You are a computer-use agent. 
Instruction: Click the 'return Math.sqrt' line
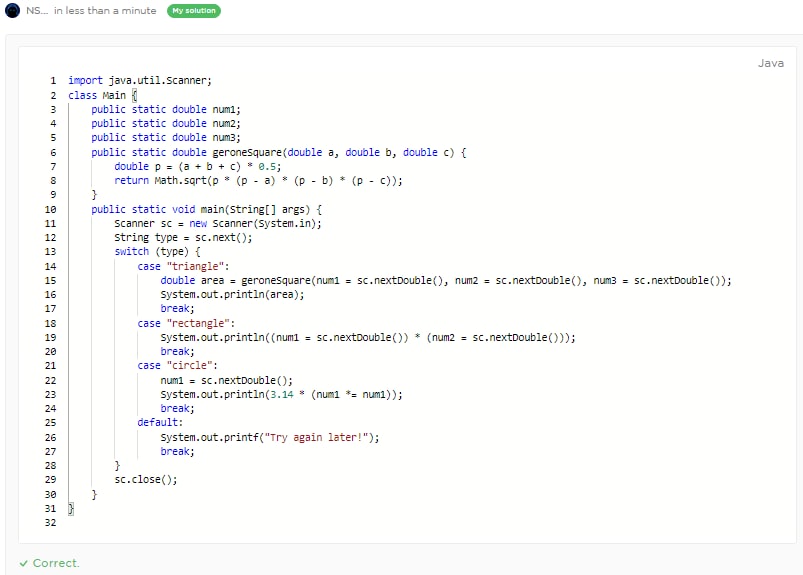[x=258, y=181]
